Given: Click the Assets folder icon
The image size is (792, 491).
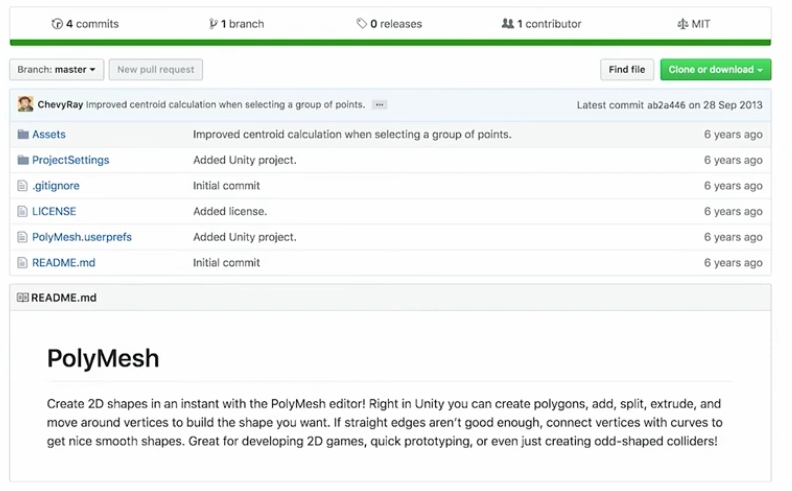Looking at the screenshot, I should tap(23, 134).
